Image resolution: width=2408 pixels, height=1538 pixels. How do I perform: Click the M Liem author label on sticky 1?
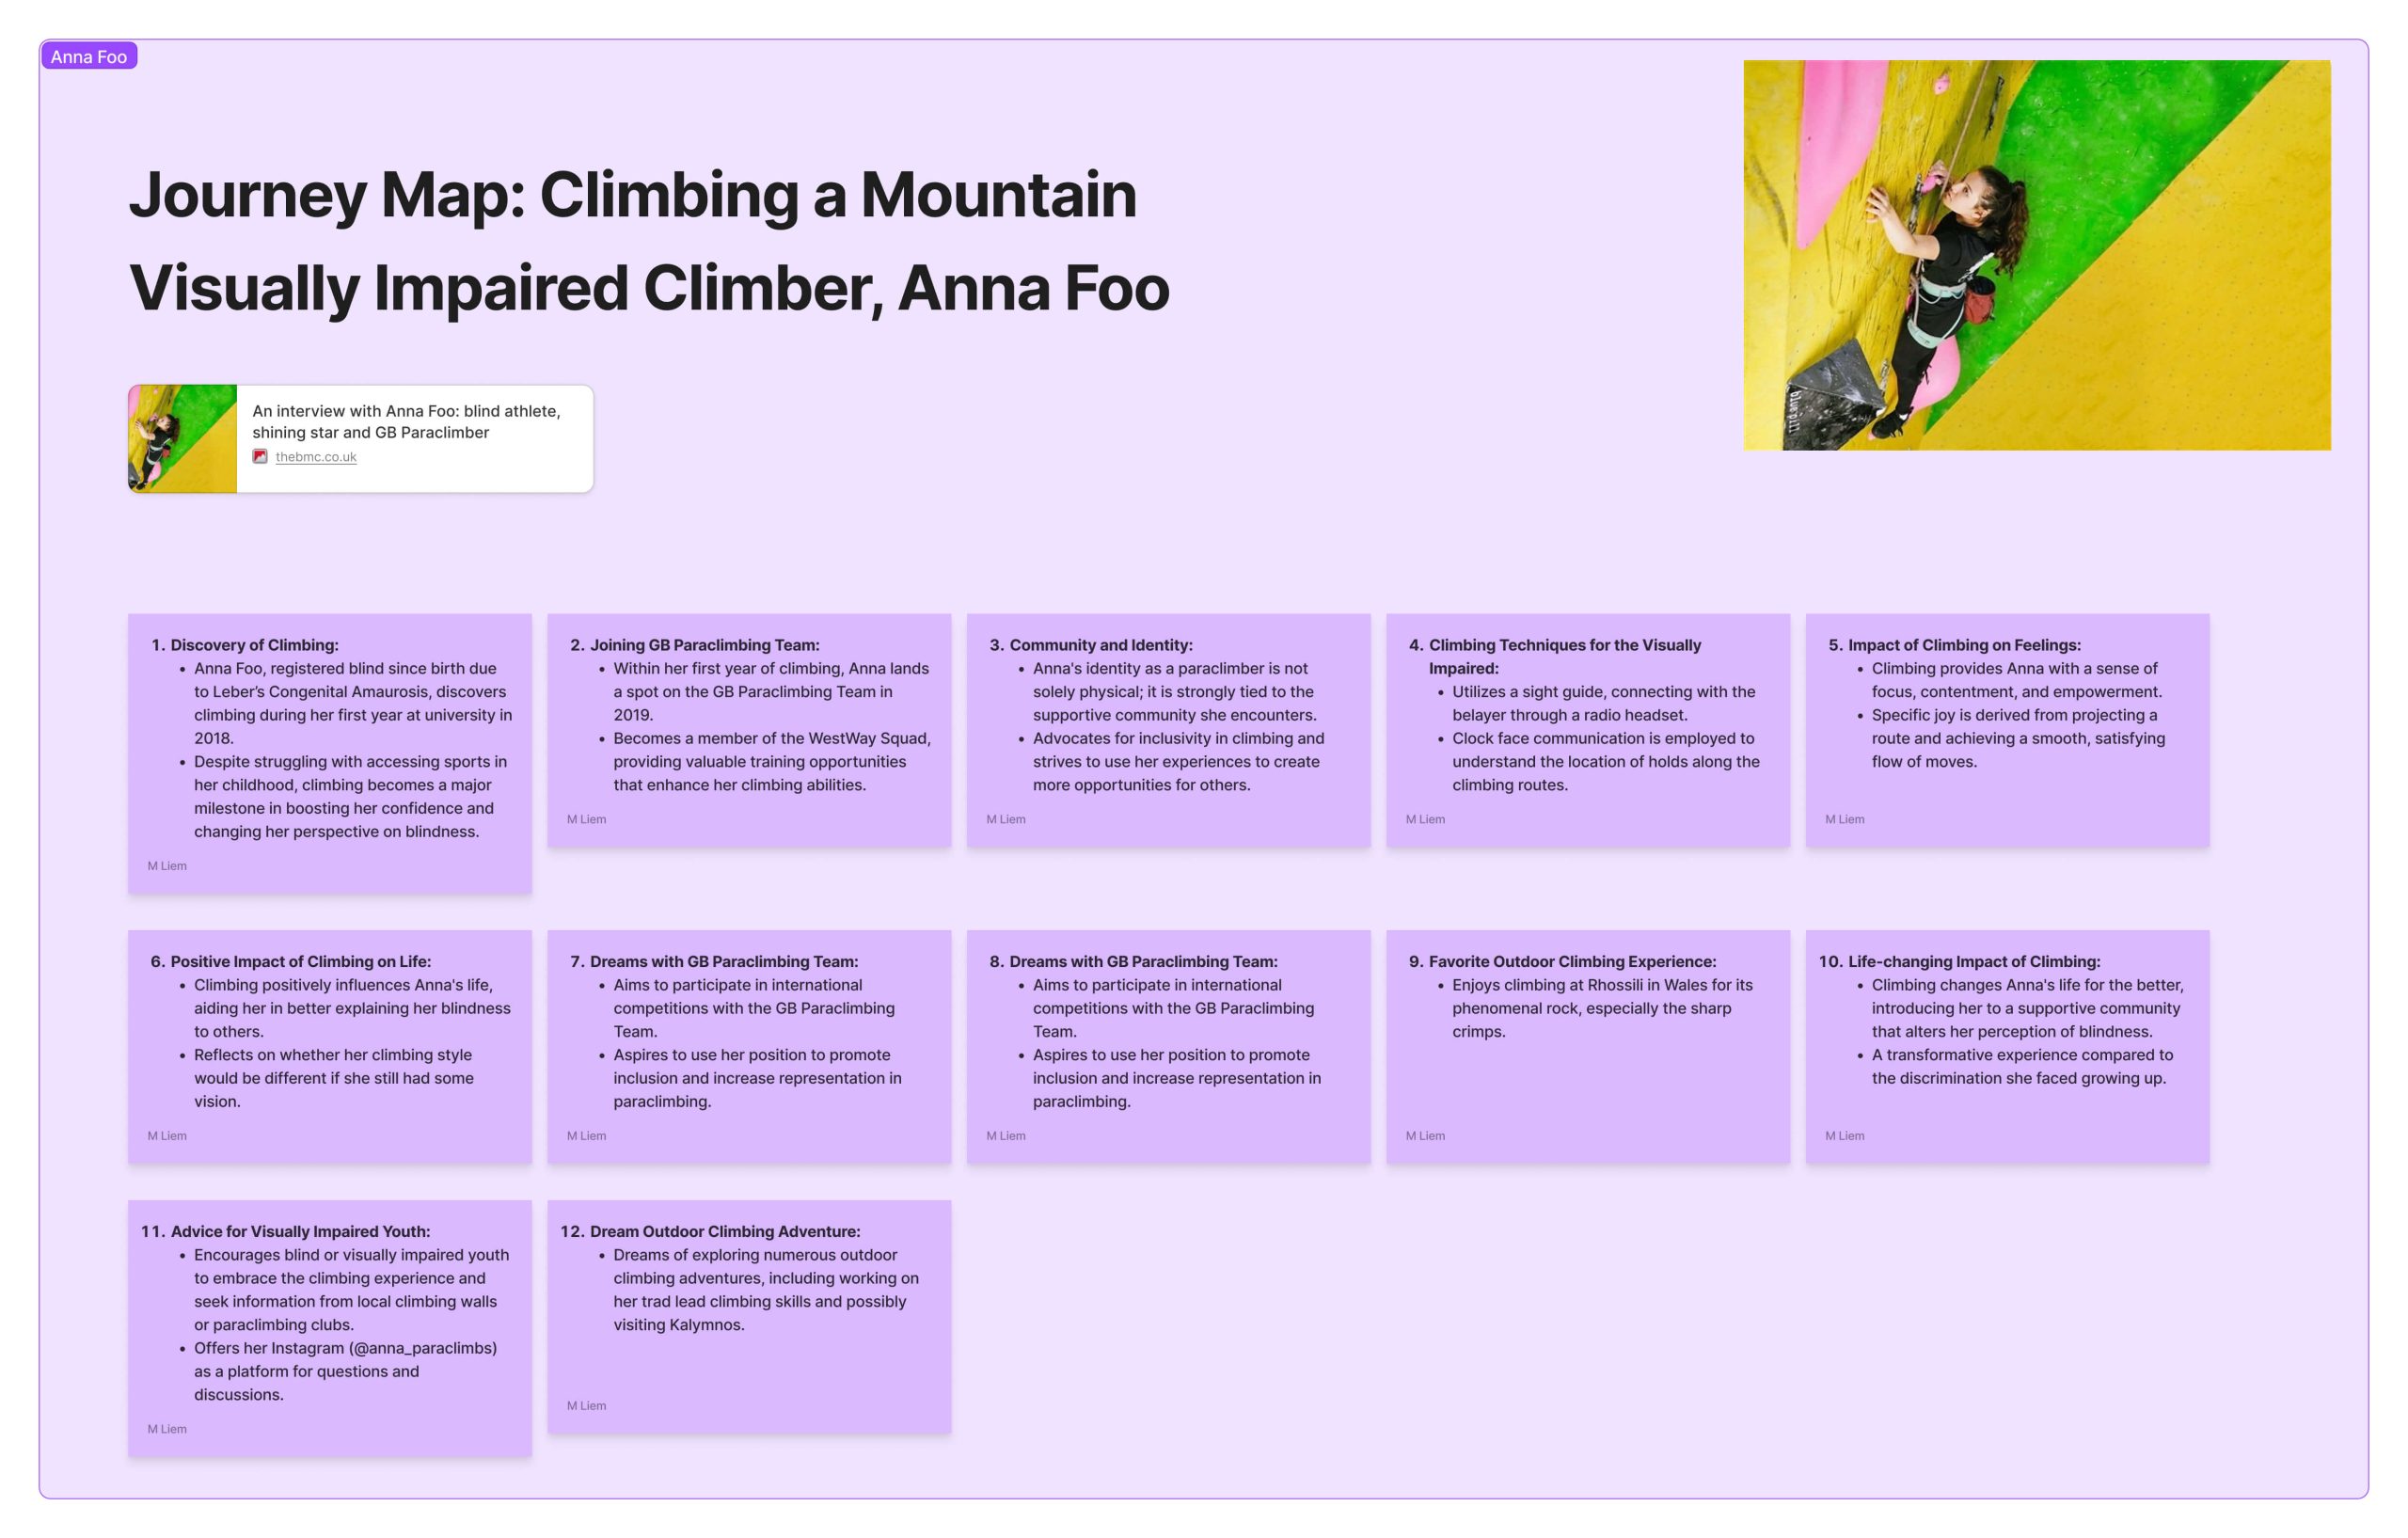pyautogui.click(x=167, y=866)
